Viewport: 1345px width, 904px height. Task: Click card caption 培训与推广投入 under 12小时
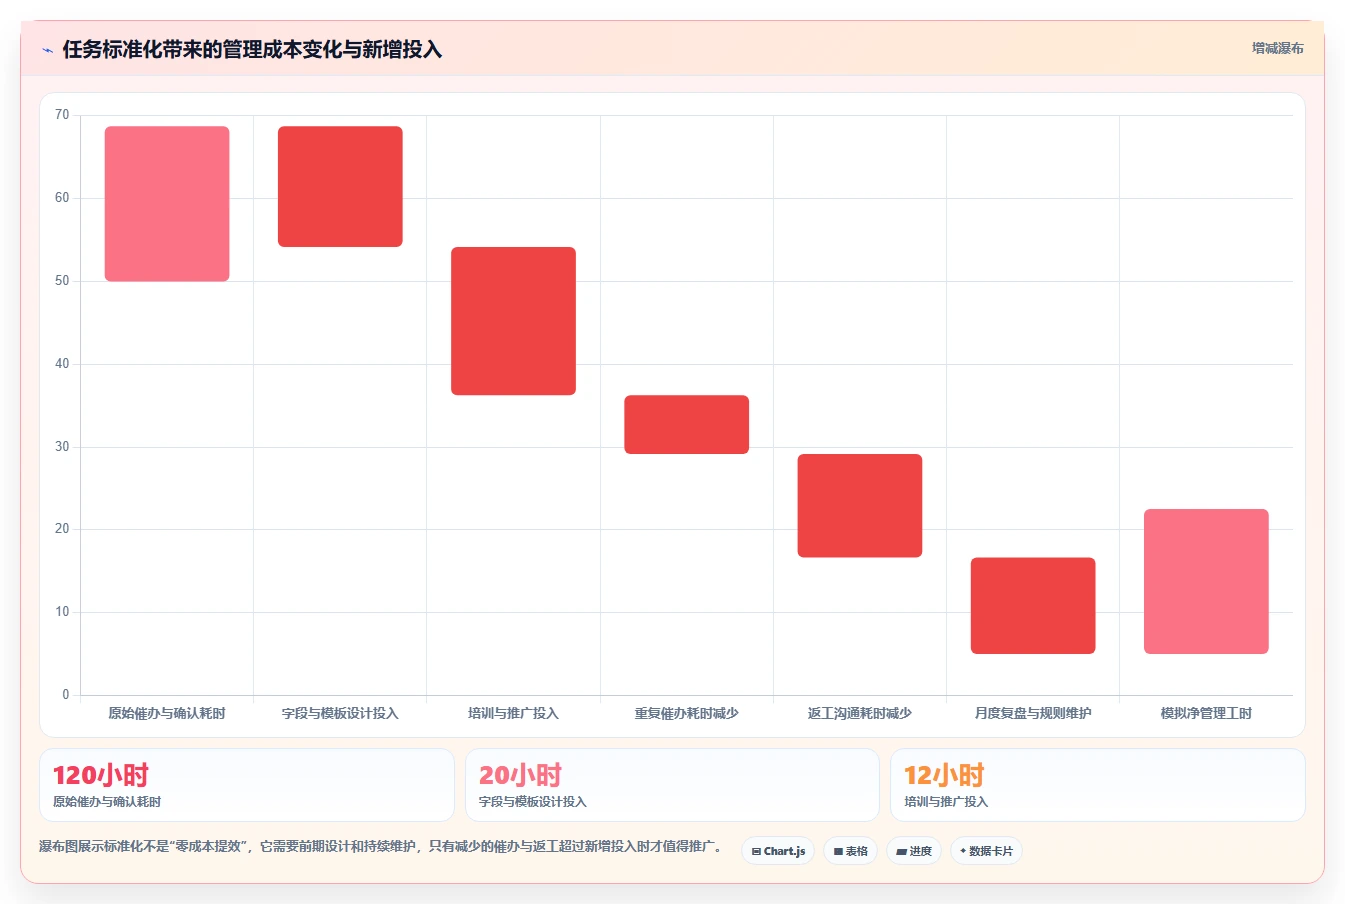point(946,802)
